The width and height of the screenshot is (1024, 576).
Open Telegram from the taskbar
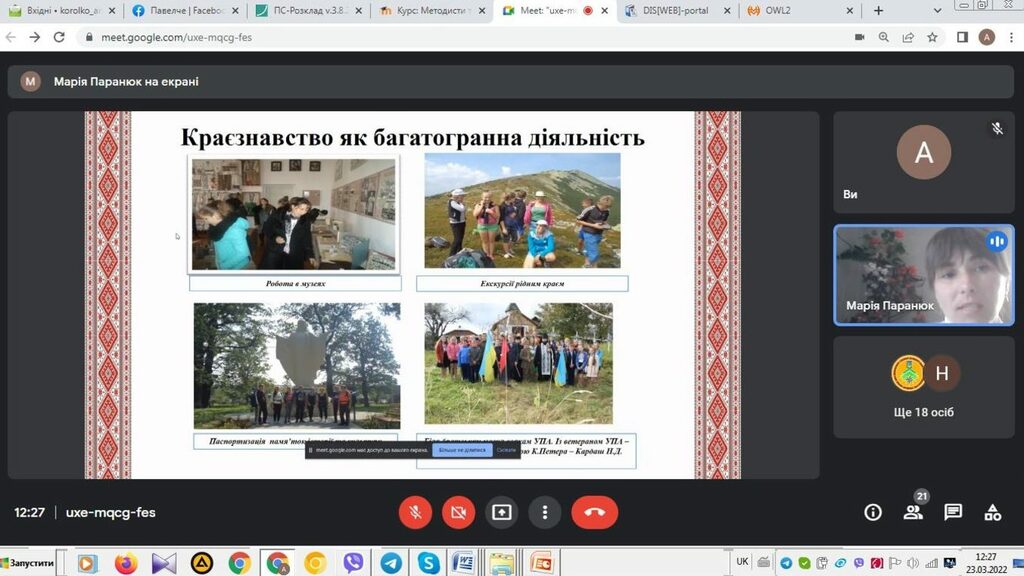coord(391,563)
